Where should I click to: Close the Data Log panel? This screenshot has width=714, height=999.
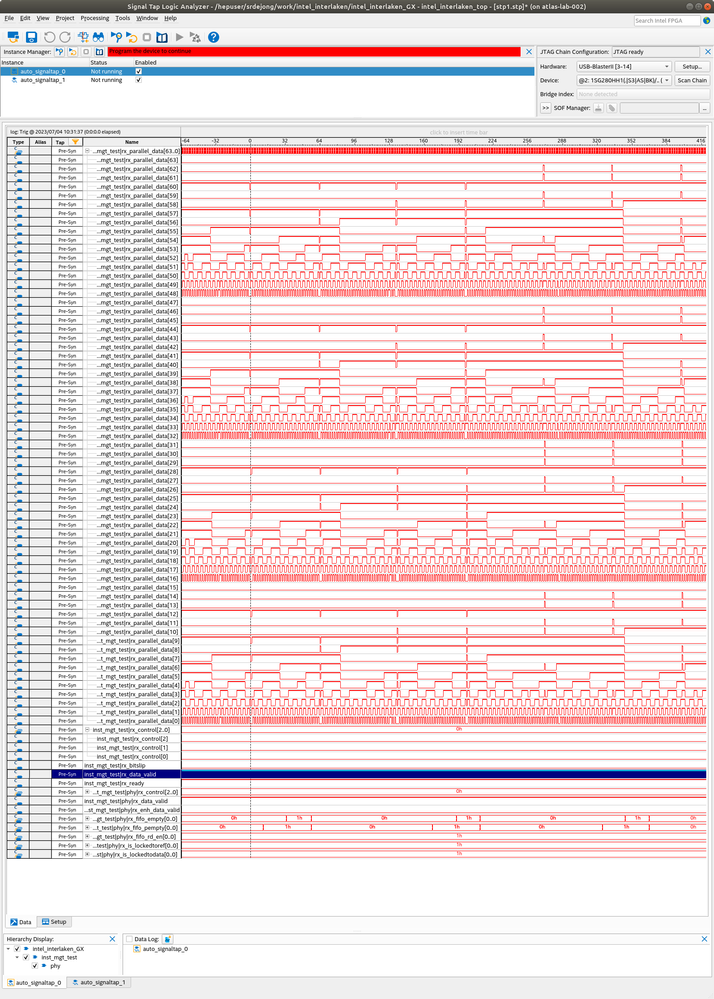pos(704,939)
